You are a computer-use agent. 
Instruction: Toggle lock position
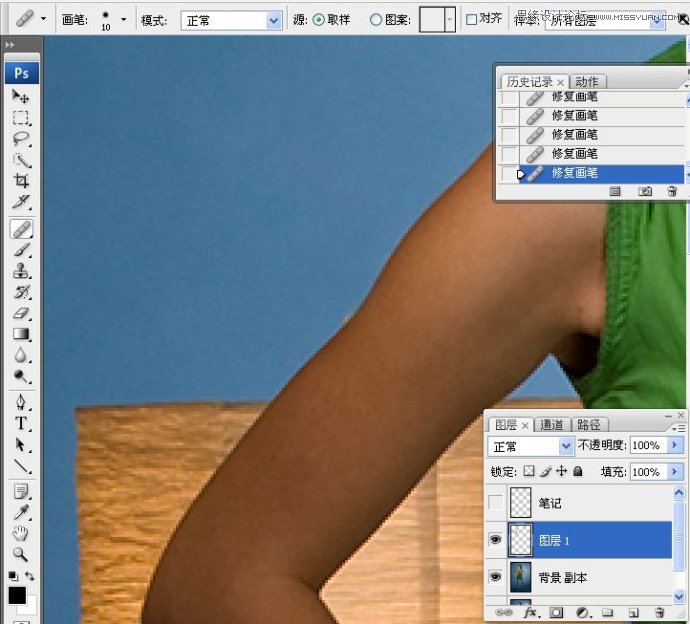coord(562,471)
